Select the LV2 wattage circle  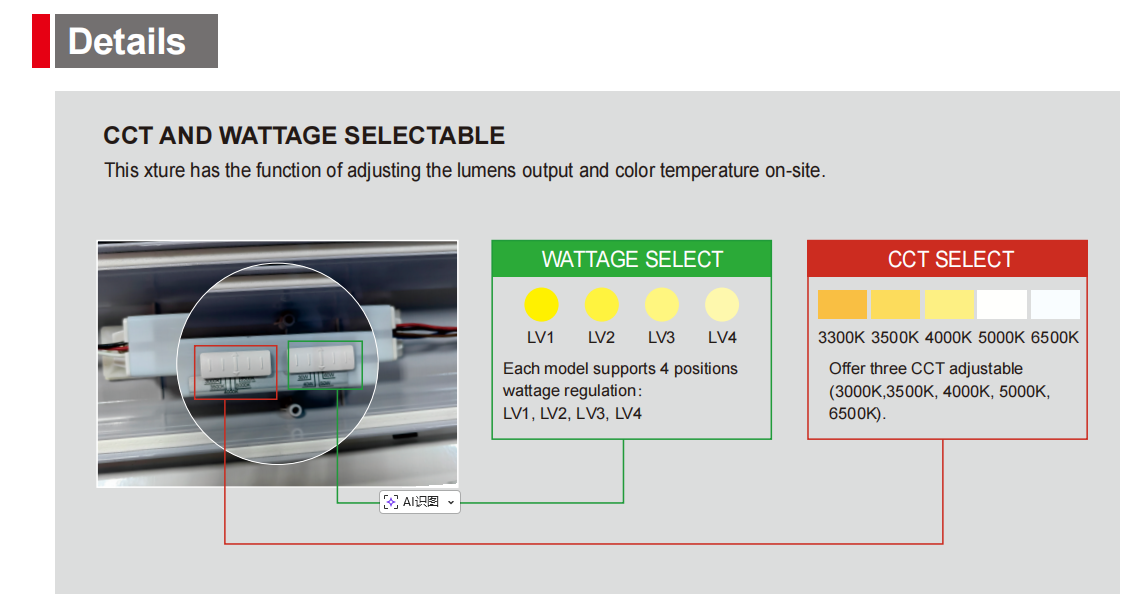601,304
